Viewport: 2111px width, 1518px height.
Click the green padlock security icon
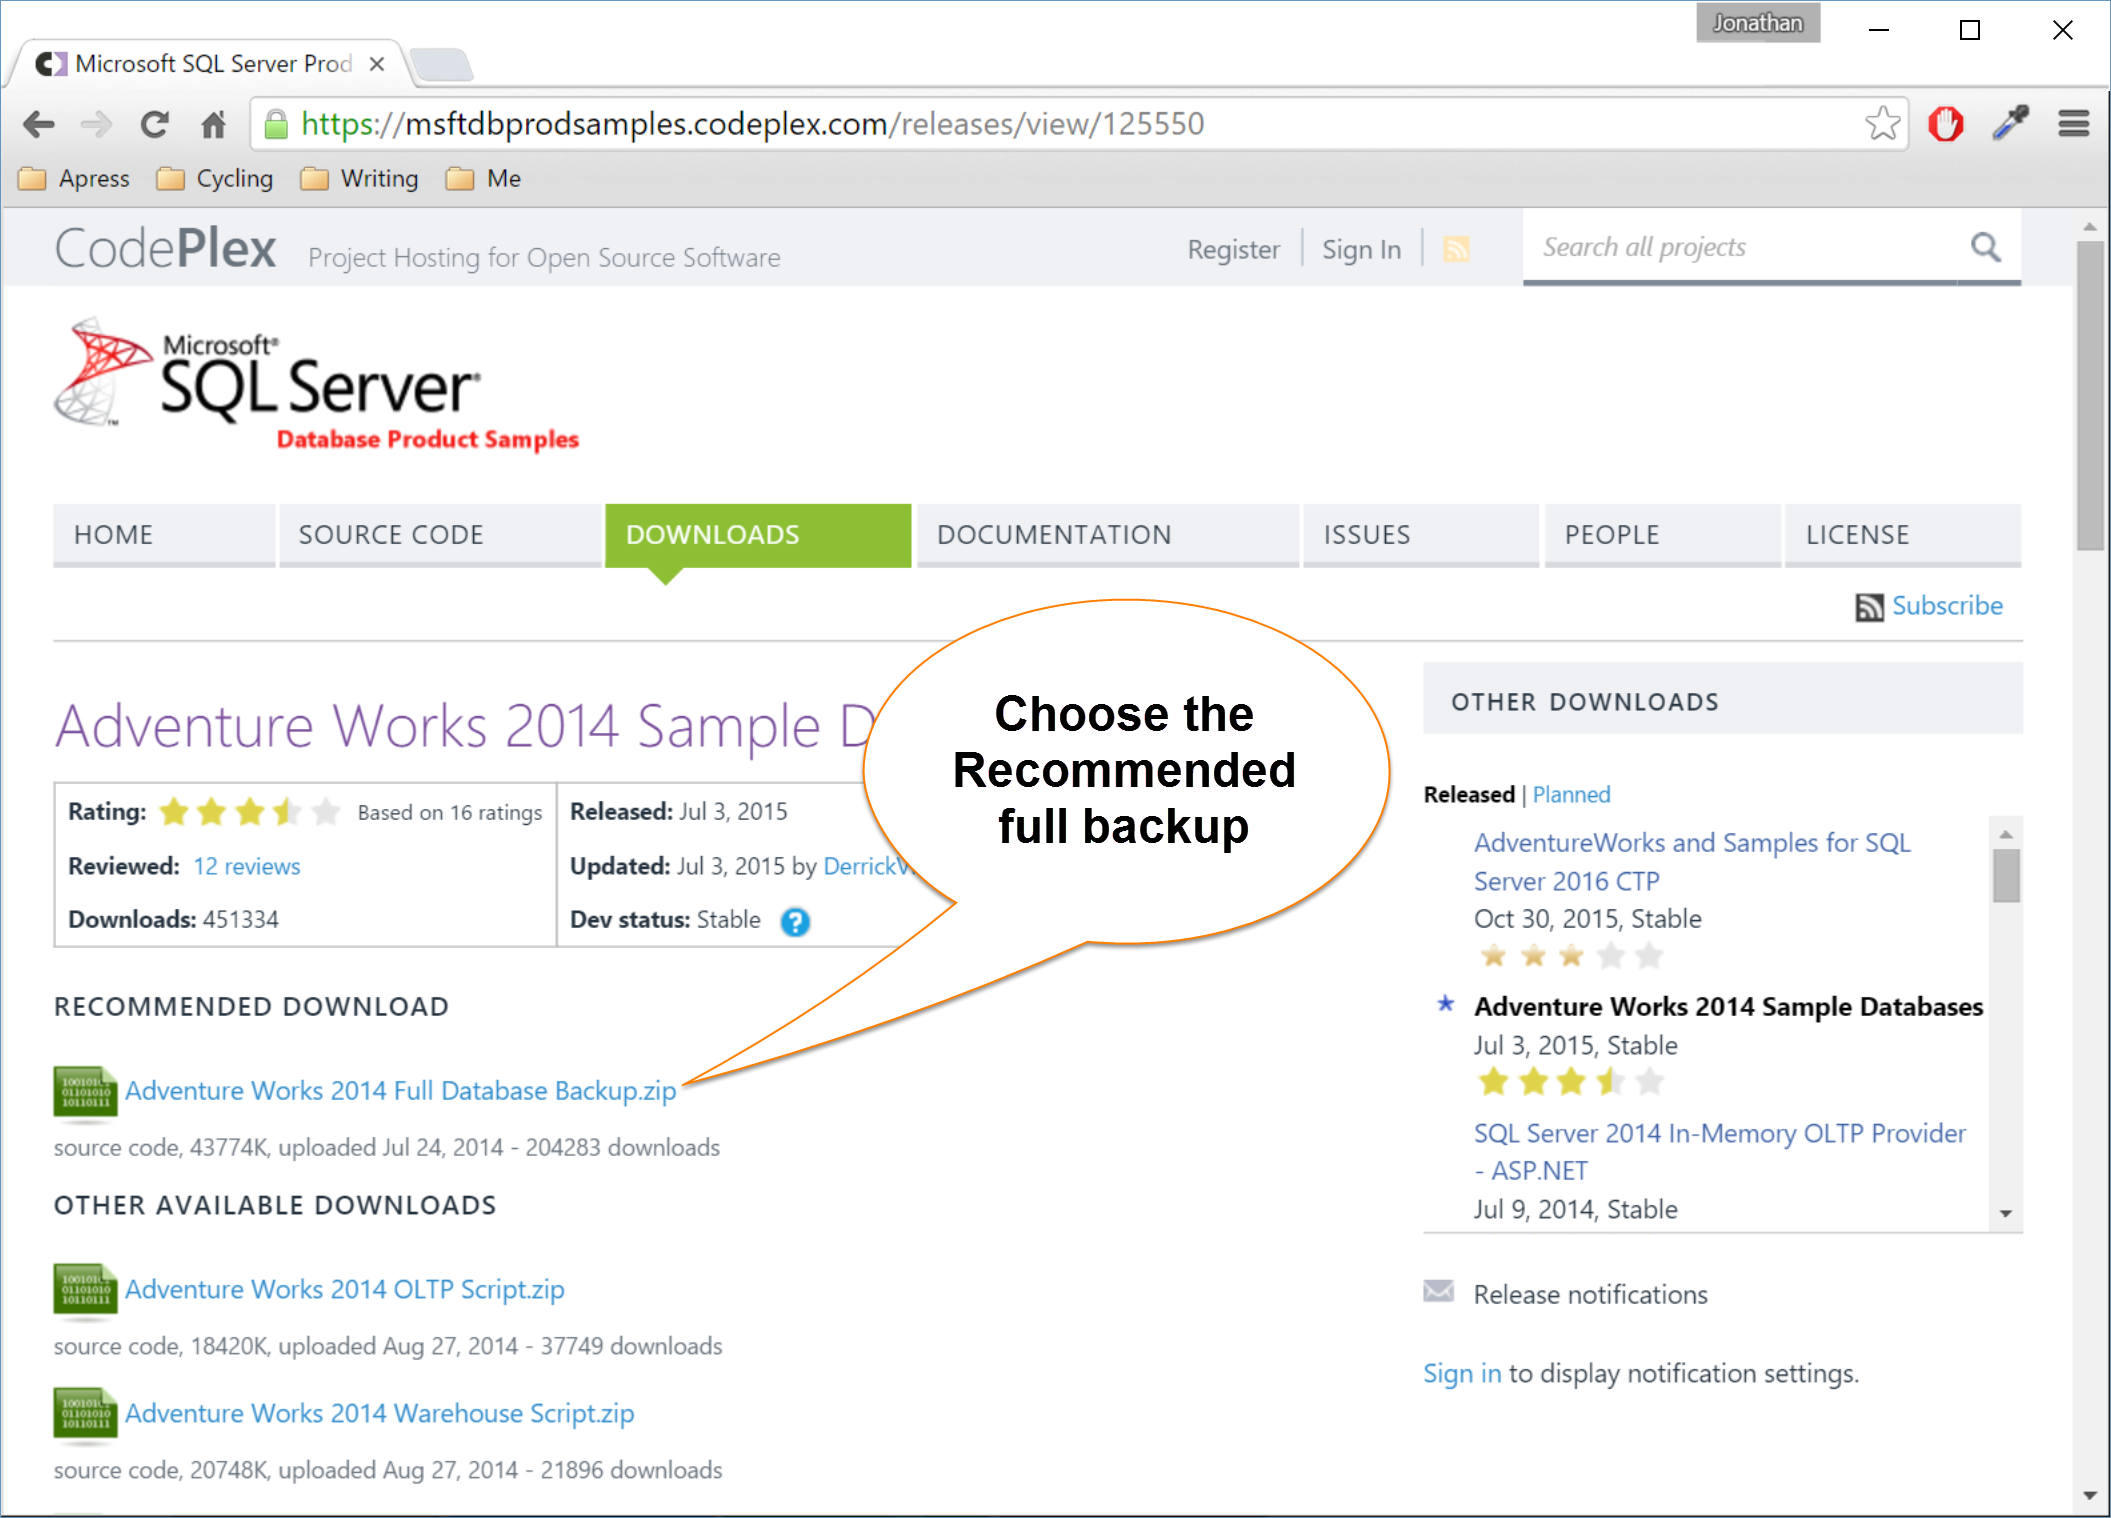(276, 124)
